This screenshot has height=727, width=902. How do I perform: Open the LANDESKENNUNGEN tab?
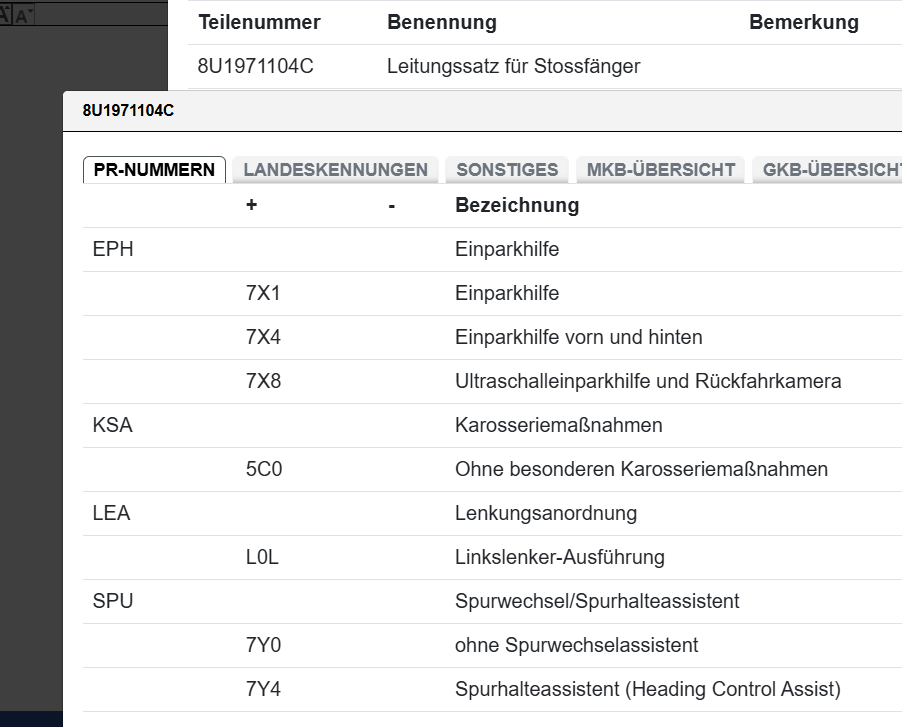pos(335,170)
